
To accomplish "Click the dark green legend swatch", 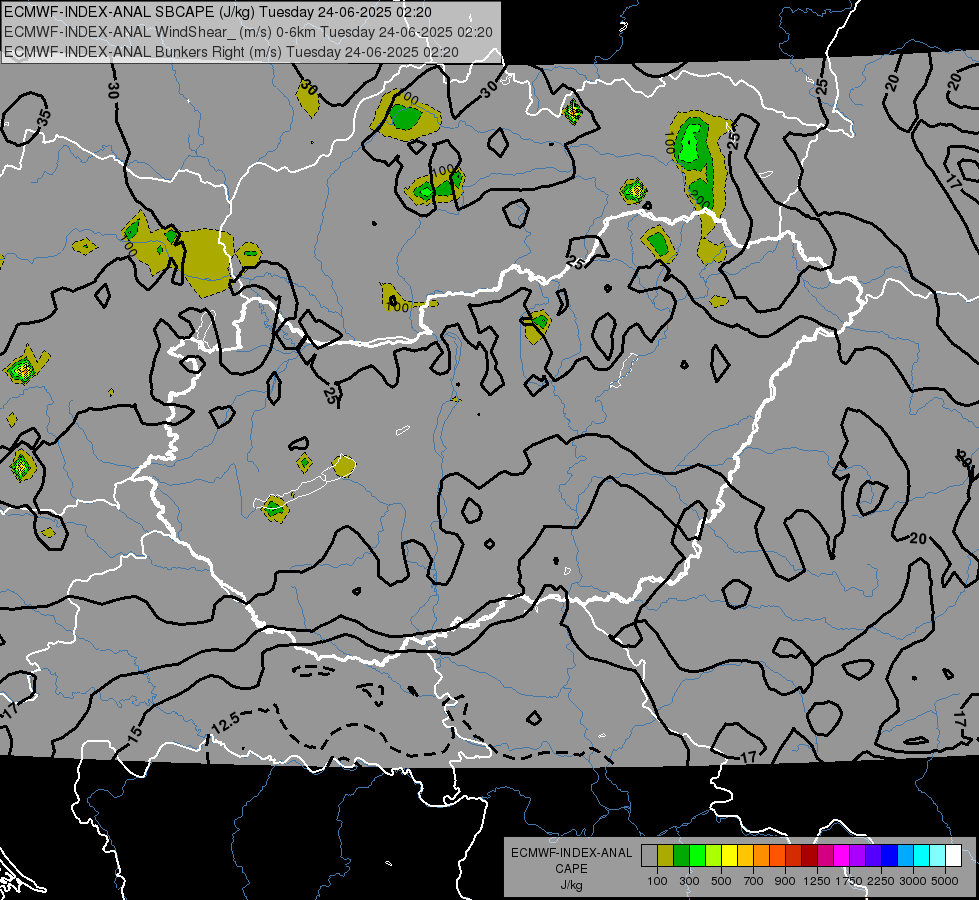I will [x=681, y=856].
